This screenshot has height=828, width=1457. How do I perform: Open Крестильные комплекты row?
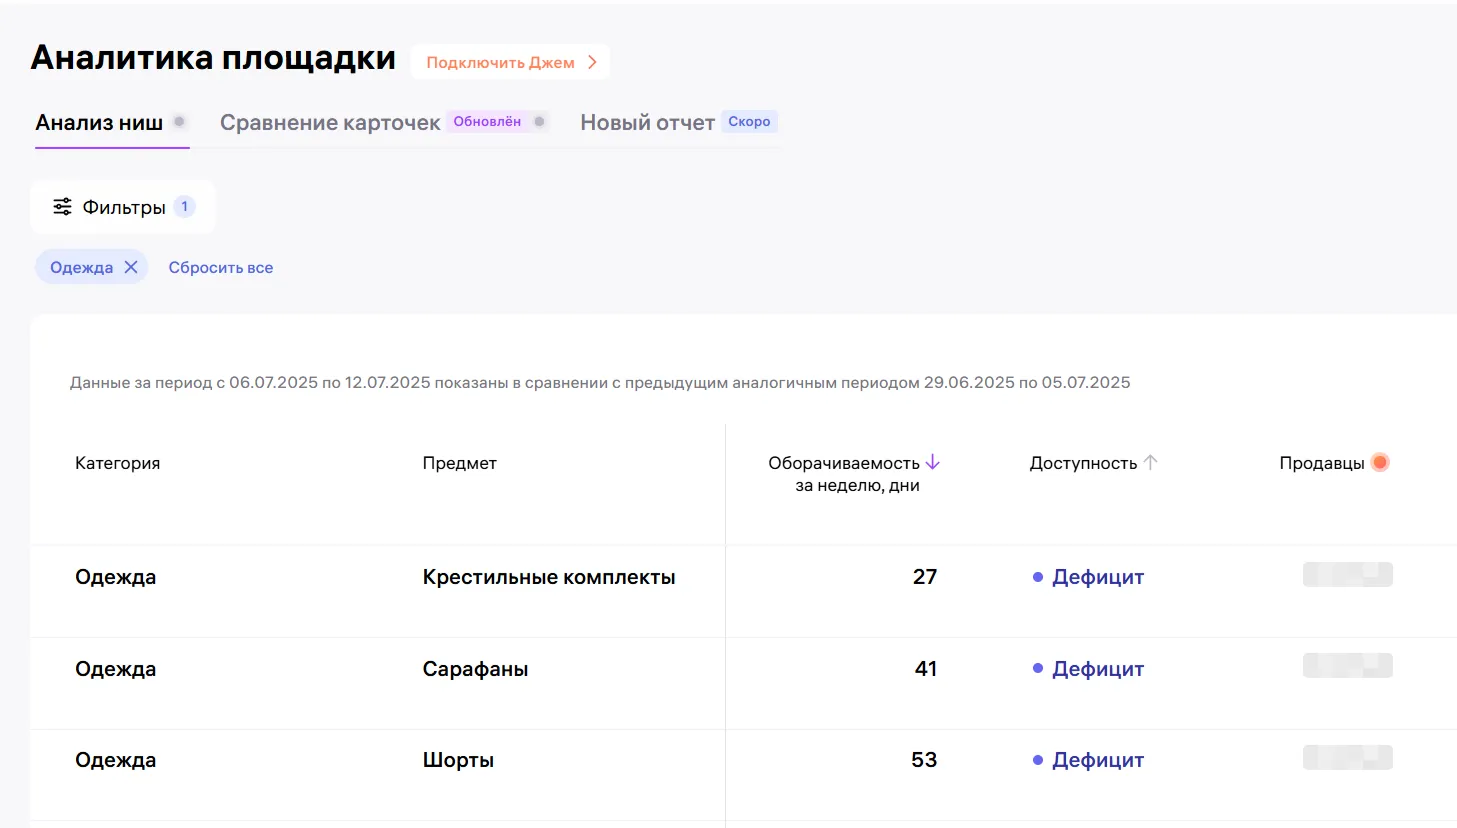pos(548,577)
